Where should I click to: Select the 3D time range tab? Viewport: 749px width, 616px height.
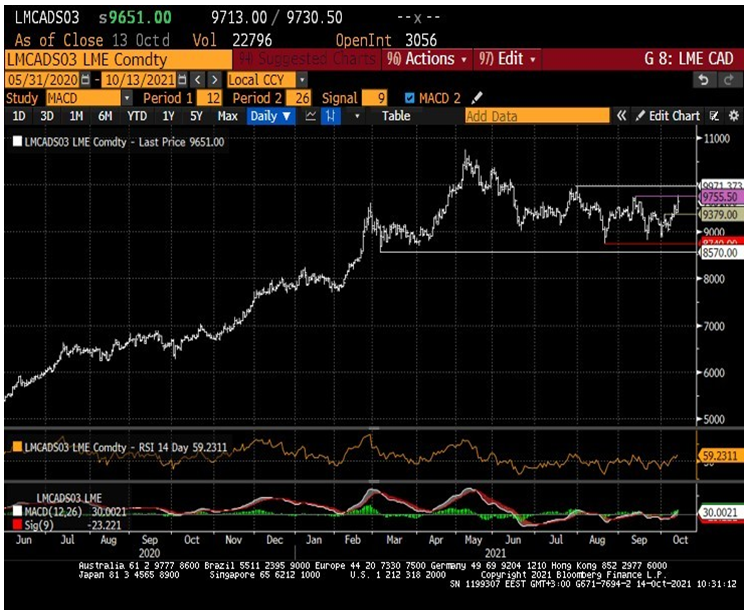(x=47, y=116)
